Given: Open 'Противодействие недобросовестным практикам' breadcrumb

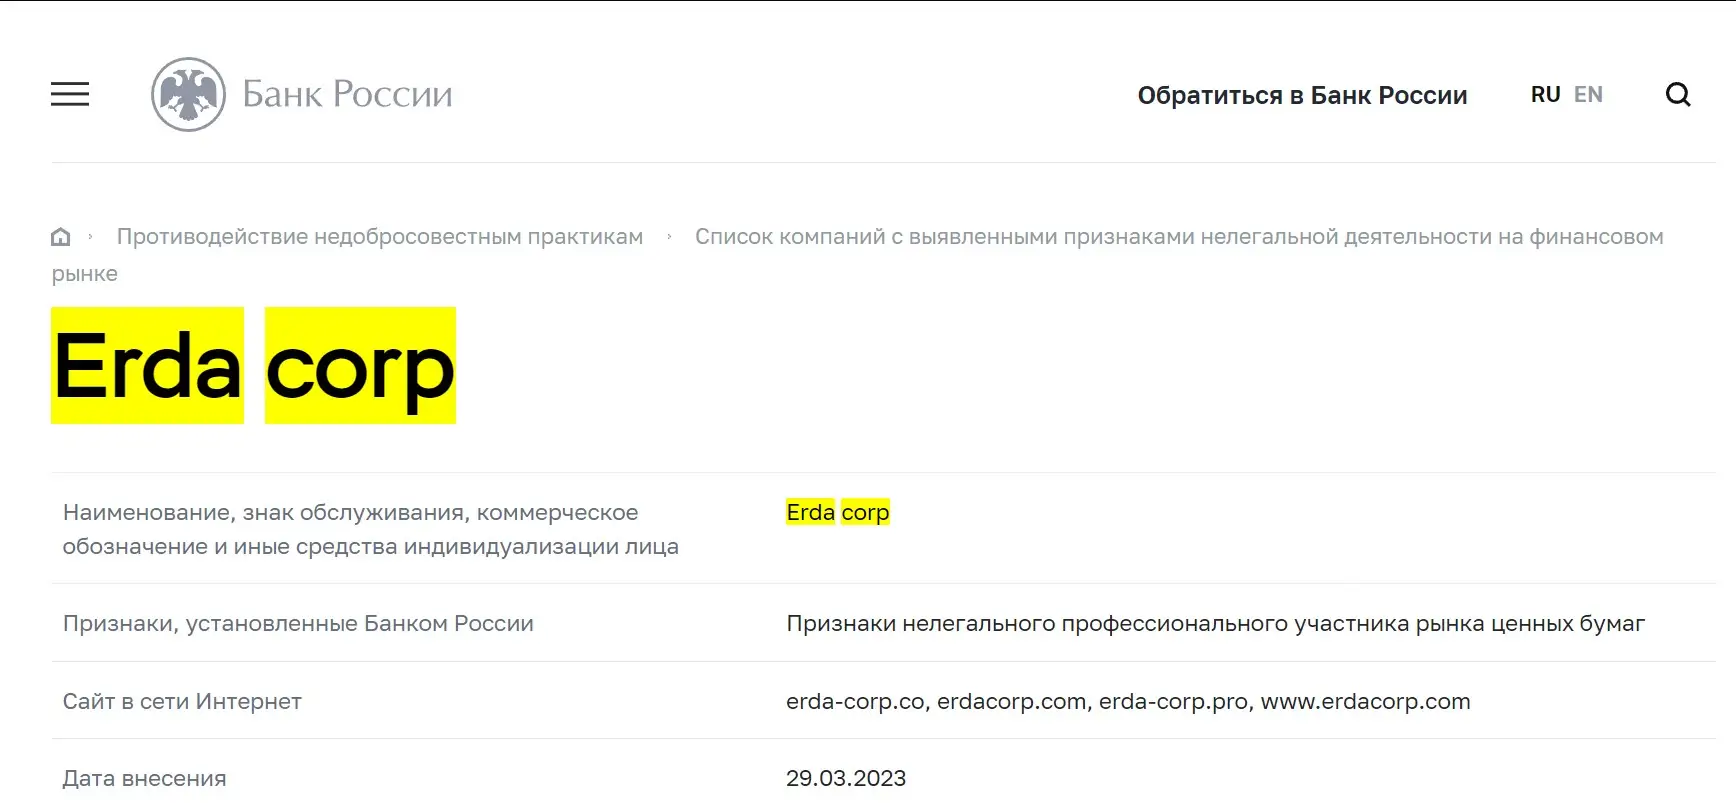Looking at the screenshot, I should click(379, 236).
